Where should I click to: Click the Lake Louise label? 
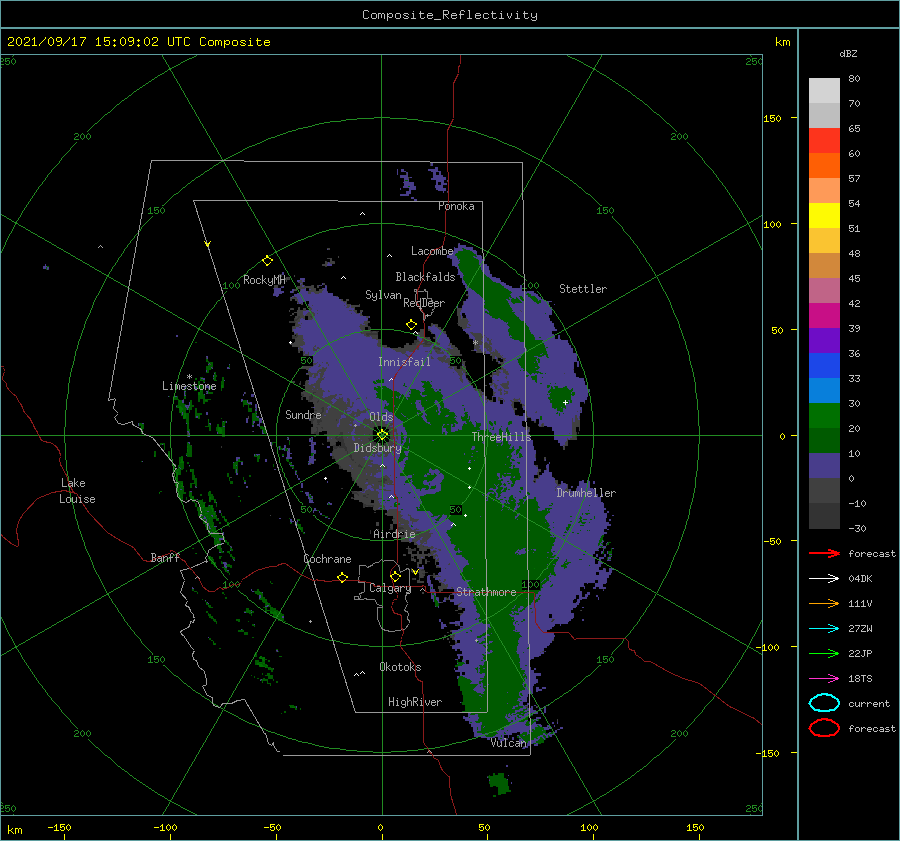click(77, 491)
